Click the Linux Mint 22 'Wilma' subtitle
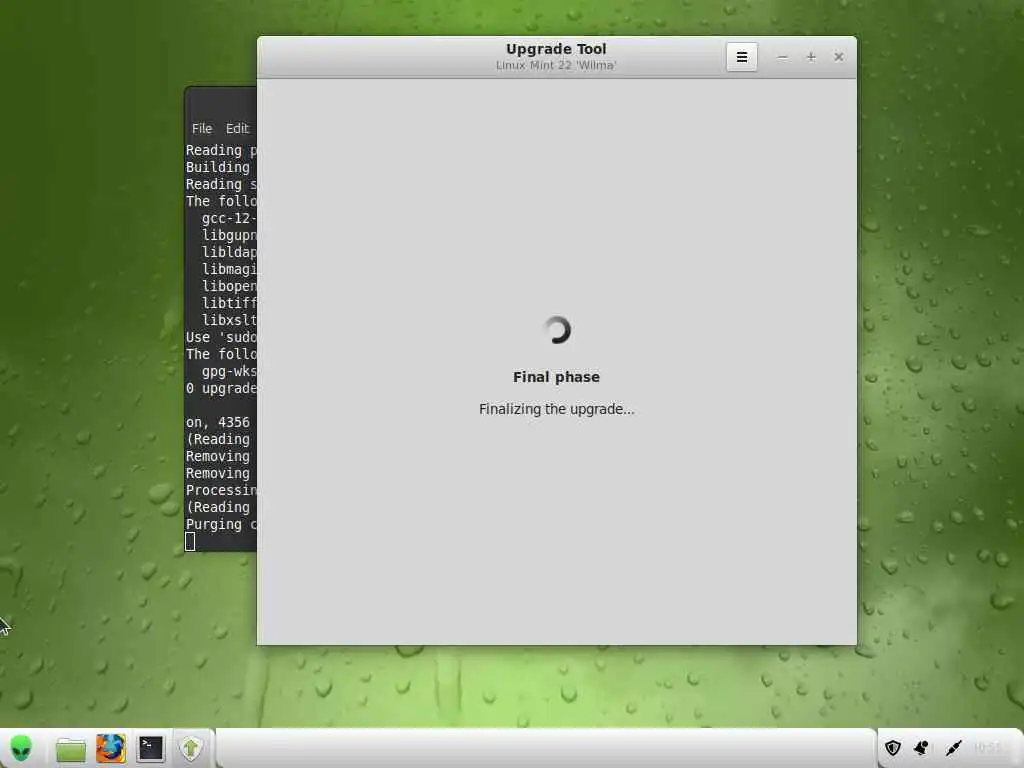1024x768 pixels. (x=556, y=65)
